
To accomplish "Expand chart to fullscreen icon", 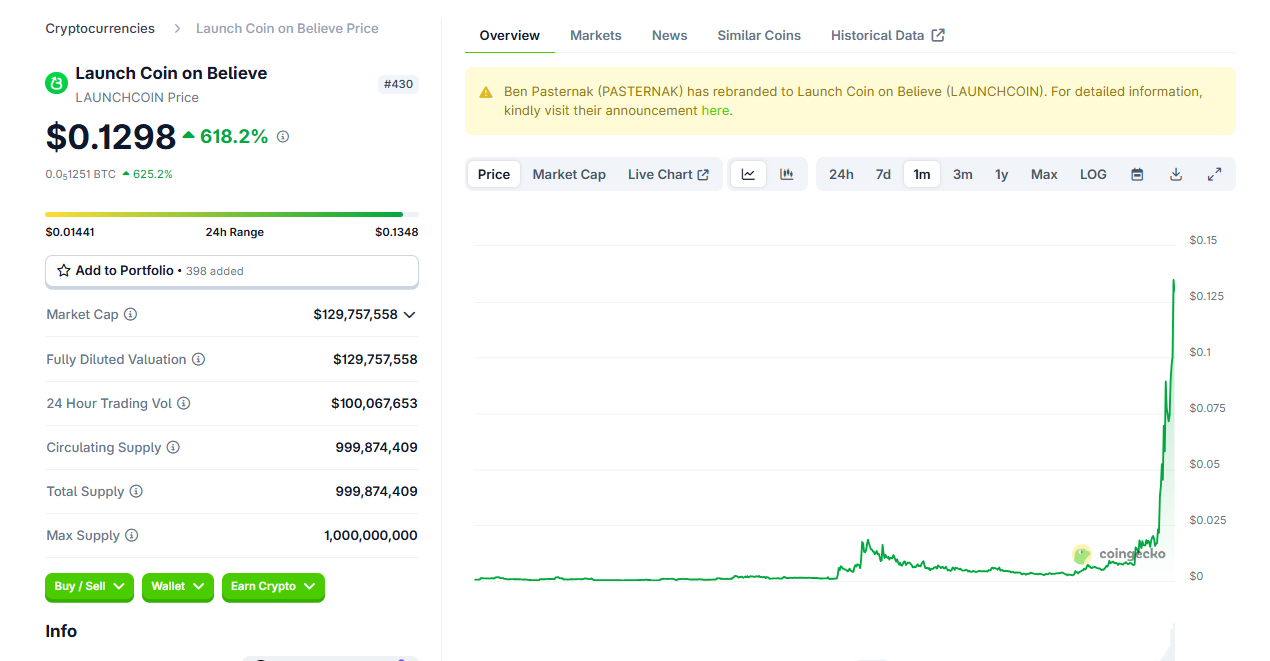I will (1214, 174).
